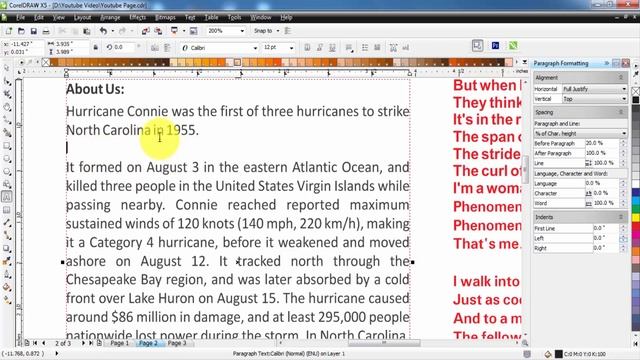Collapse the Alignment section in Paragraph Formatting

point(621,78)
